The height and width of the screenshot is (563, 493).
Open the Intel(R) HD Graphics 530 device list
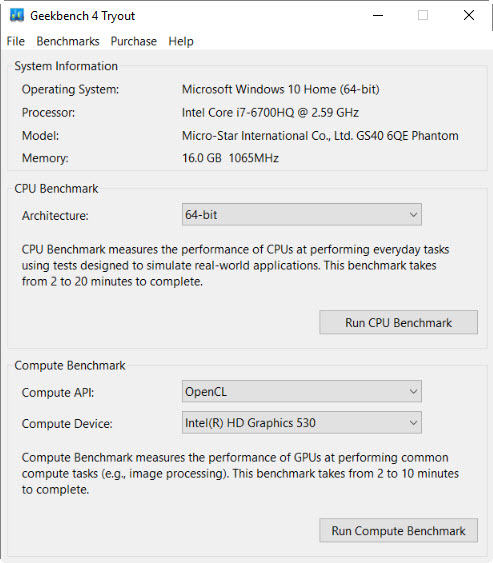click(x=302, y=423)
